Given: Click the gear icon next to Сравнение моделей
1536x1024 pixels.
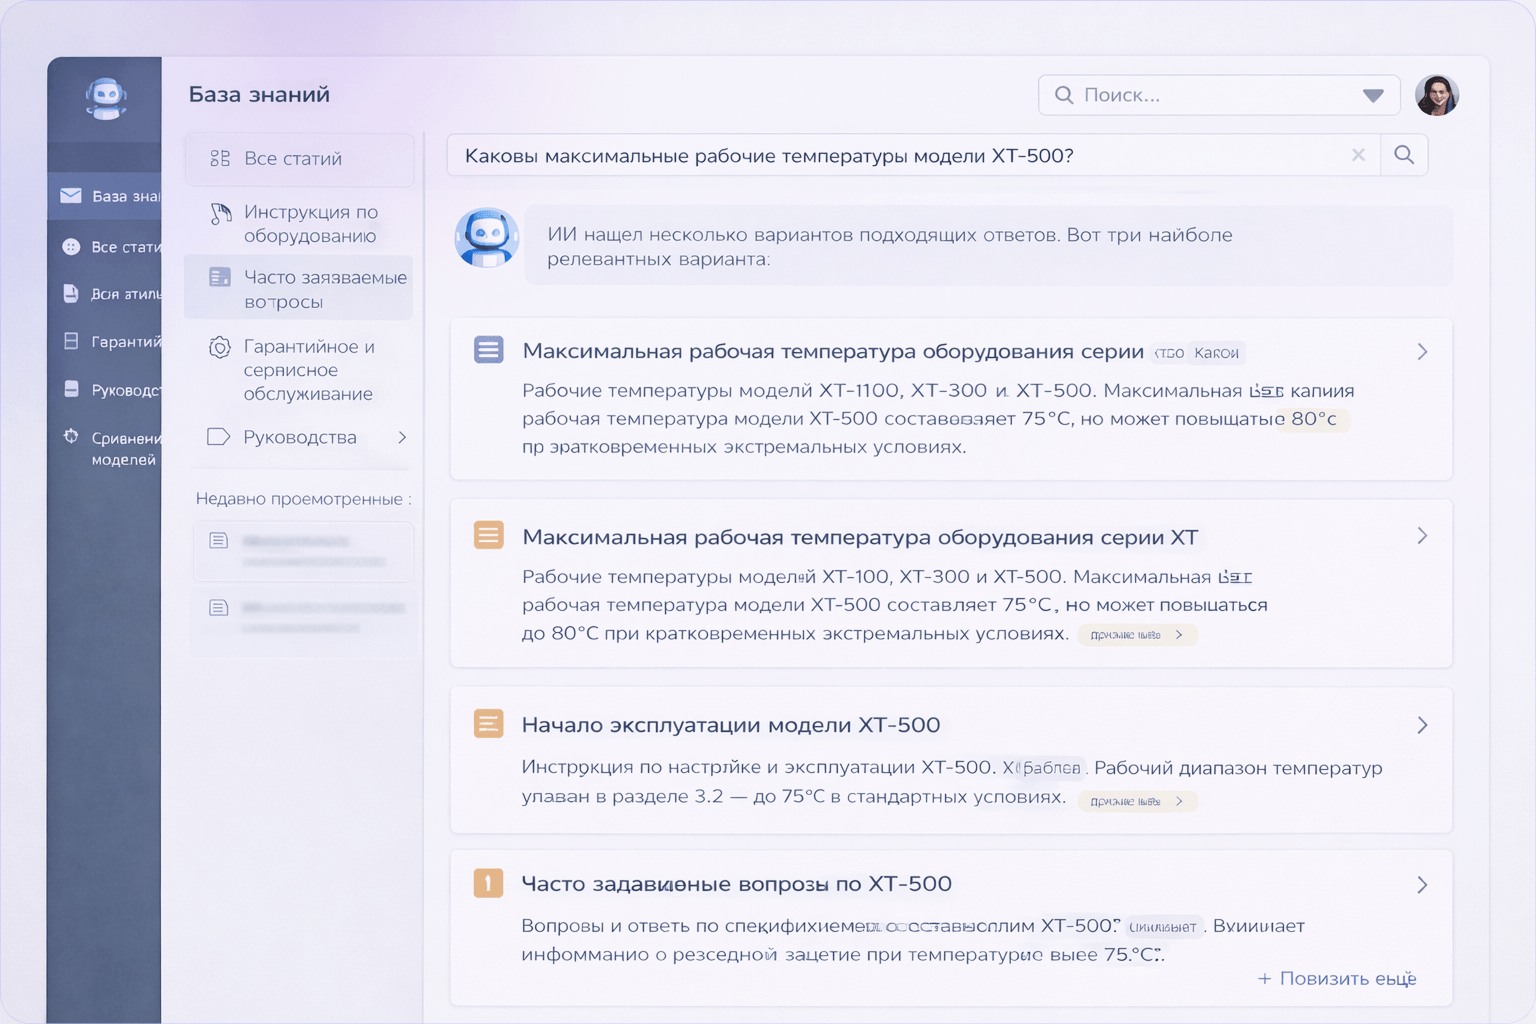Looking at the screenshot, I should [71, 437].
